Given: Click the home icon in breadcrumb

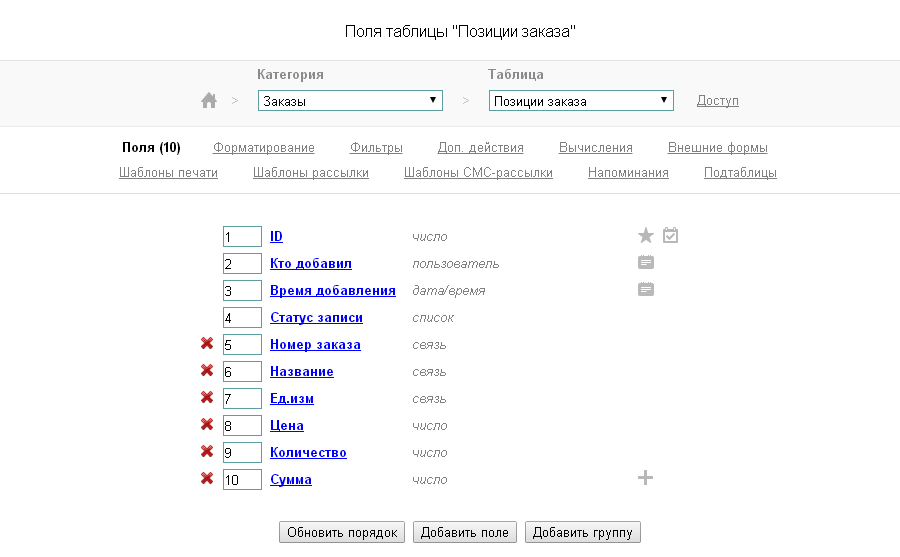Looking at the screenshot, I should (209, 100).
